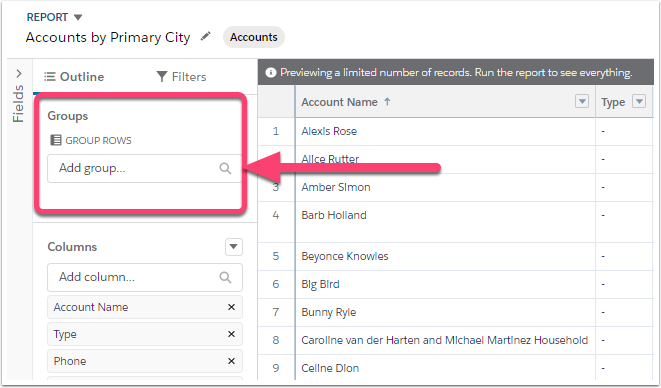Screen dimensions: 661x388
Task: Click the search icon in Add group field
Action: tap(225, 169)
